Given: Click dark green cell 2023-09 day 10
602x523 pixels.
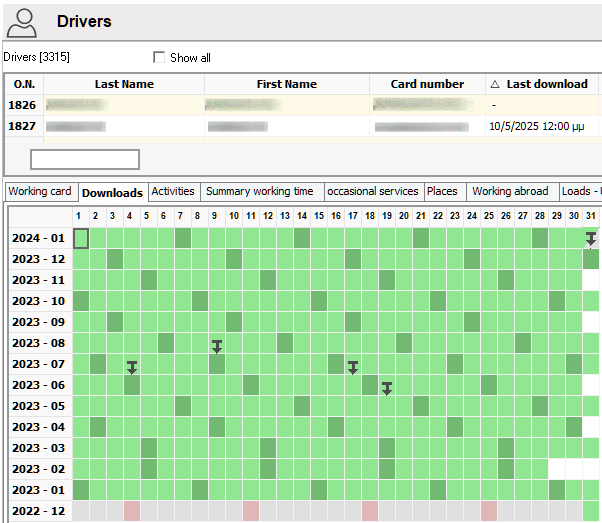Looking at the screenshot, I should [x=234, y=322].
